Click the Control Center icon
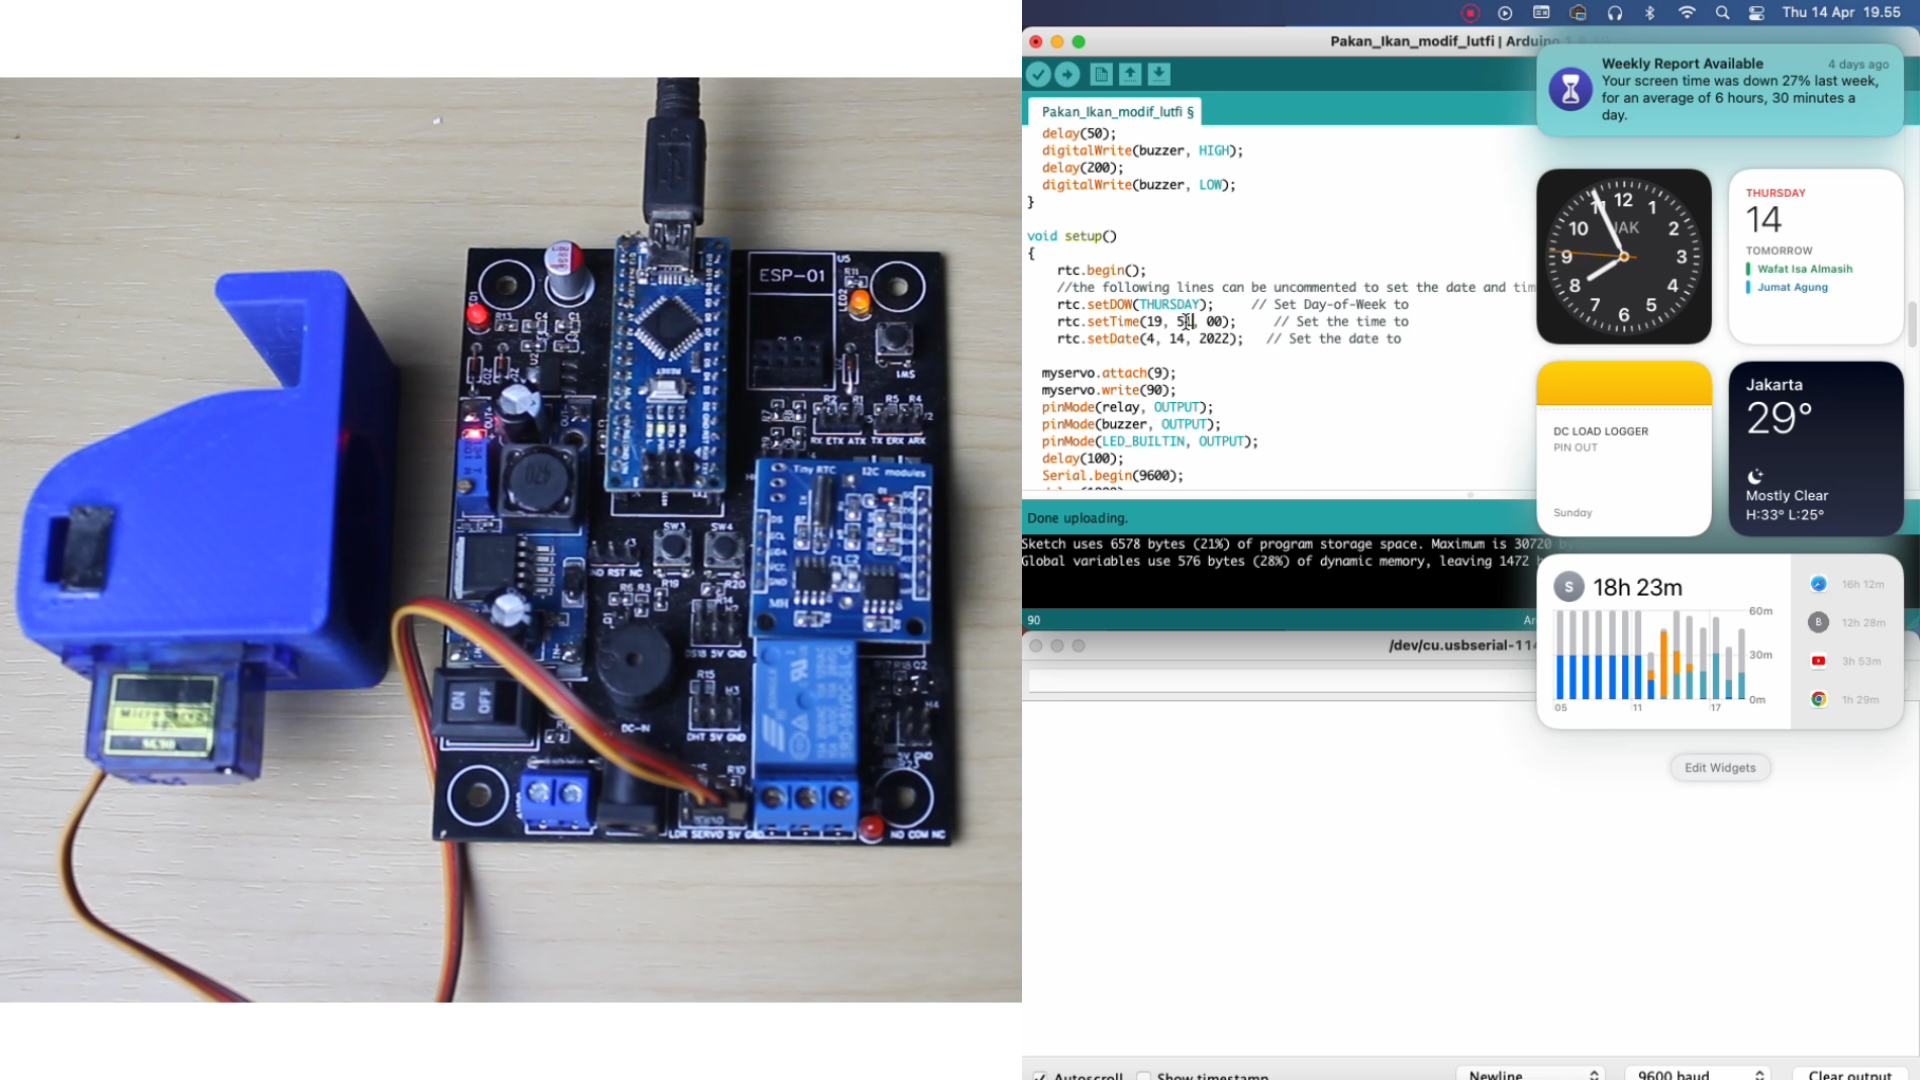The width and height of the screenshot is (1920, 1080). click(1756, 13)
